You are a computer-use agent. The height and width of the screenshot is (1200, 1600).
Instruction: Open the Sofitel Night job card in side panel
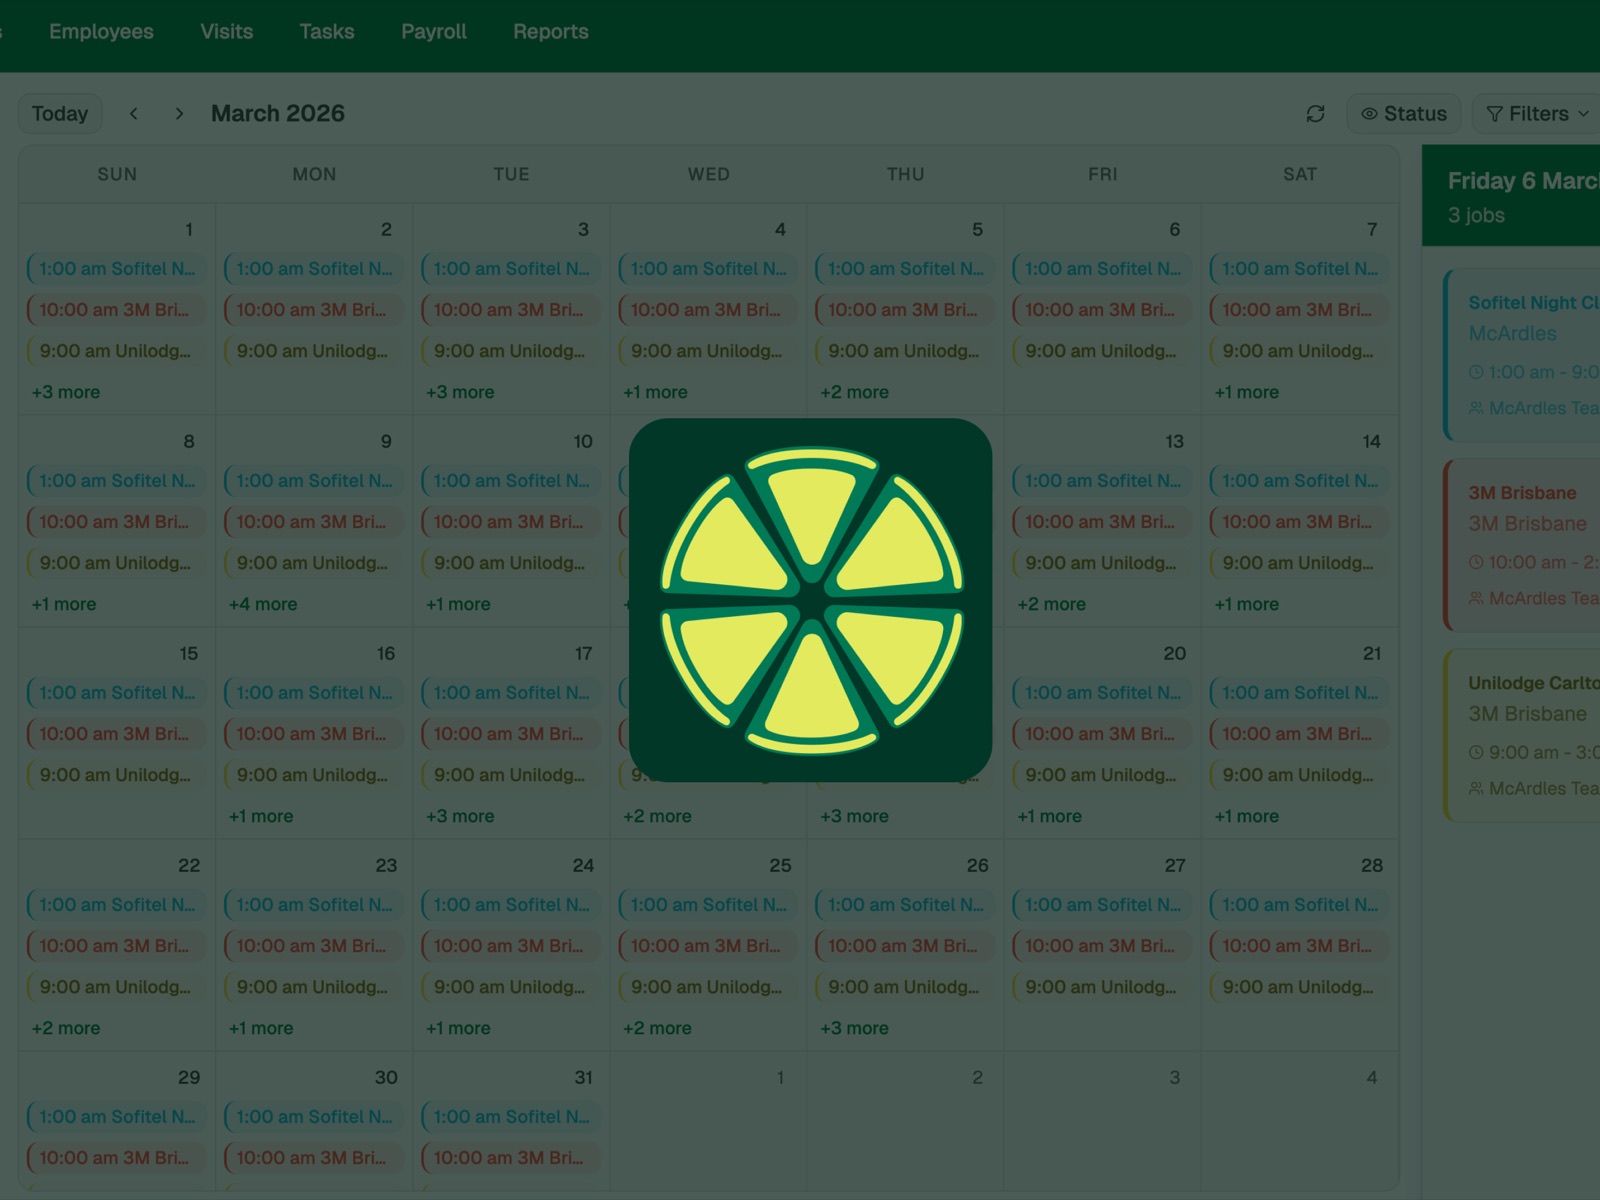[1522, 355]
